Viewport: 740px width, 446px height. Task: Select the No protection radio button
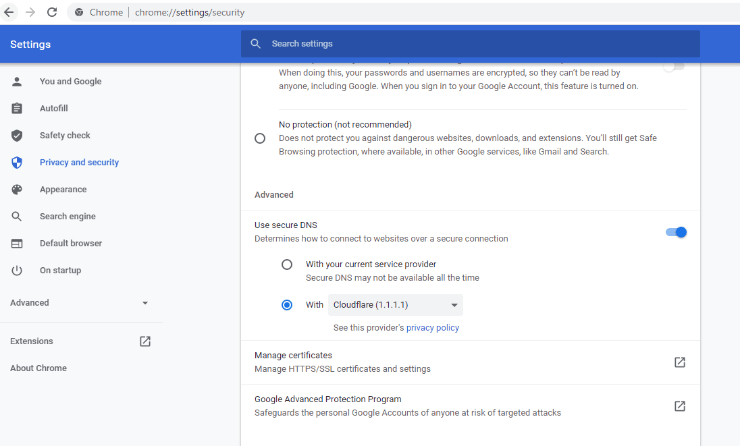point(260,138)
